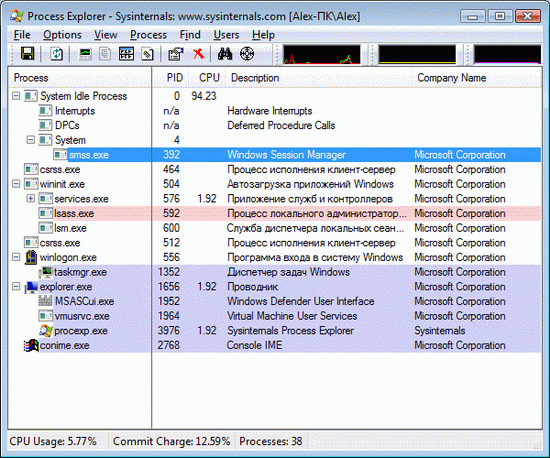Select the procexp.exe process row

click(275, 331)
